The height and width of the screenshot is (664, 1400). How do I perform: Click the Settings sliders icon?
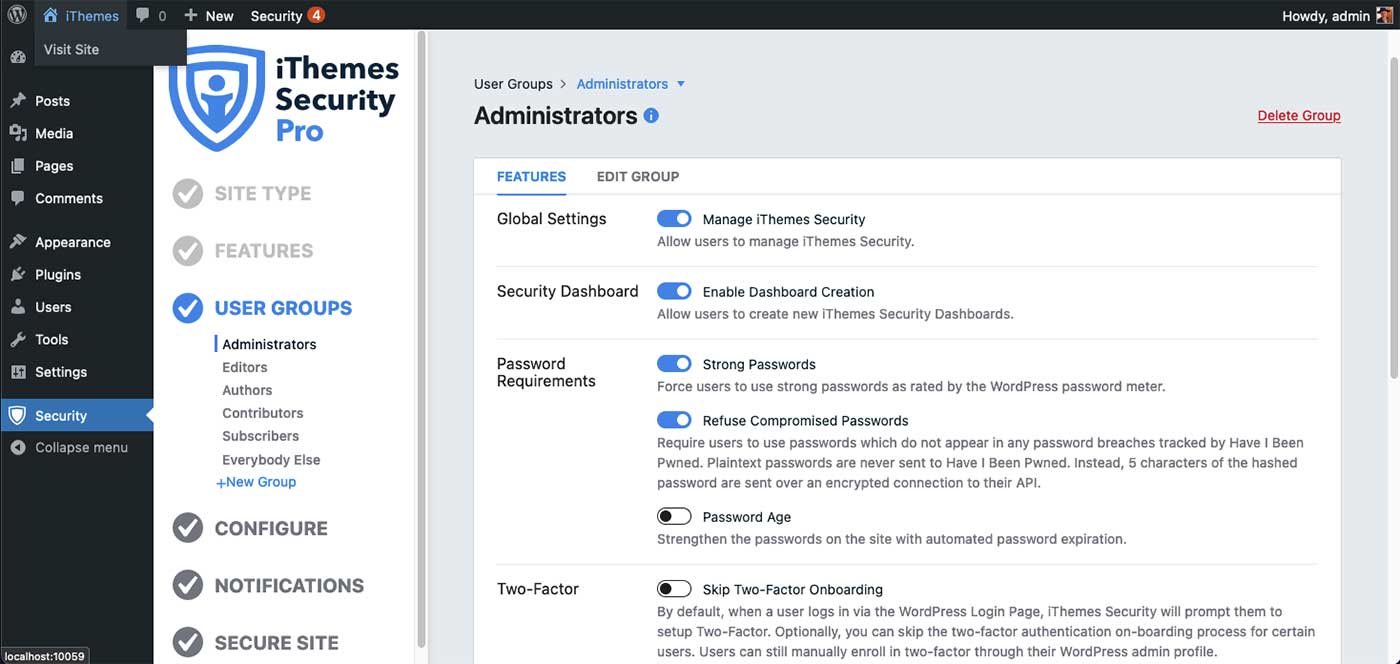point(18,372)
